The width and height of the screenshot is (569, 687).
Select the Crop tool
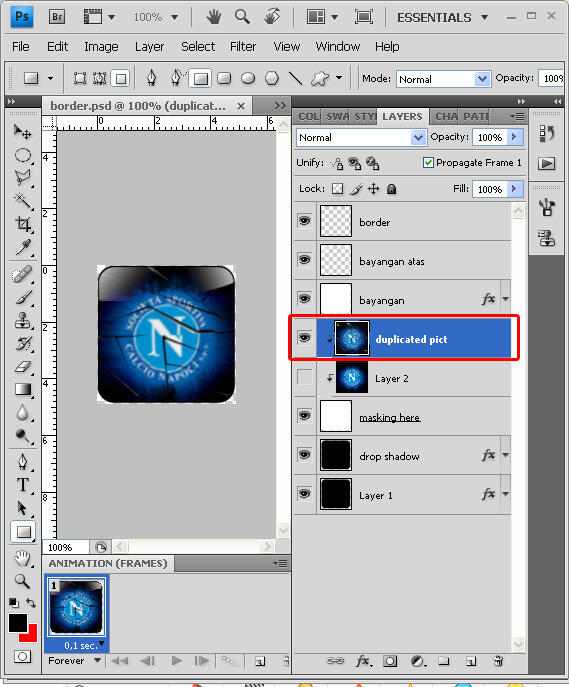click(x=23, y=224)
